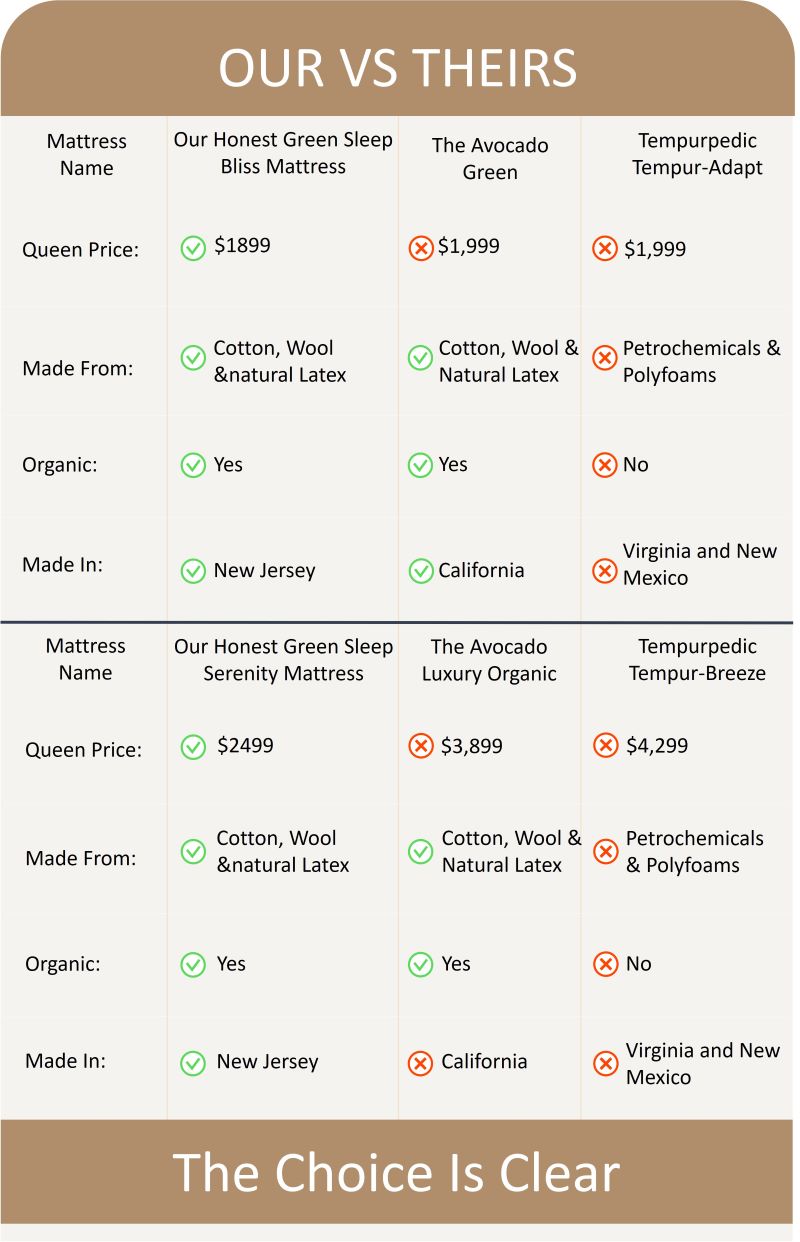Image resolution: width=800 pixels, height=1242 pixels.
Task: Click red X next to Luxury Organic California
Action: pyautogui.click(x=421, y=1063)
